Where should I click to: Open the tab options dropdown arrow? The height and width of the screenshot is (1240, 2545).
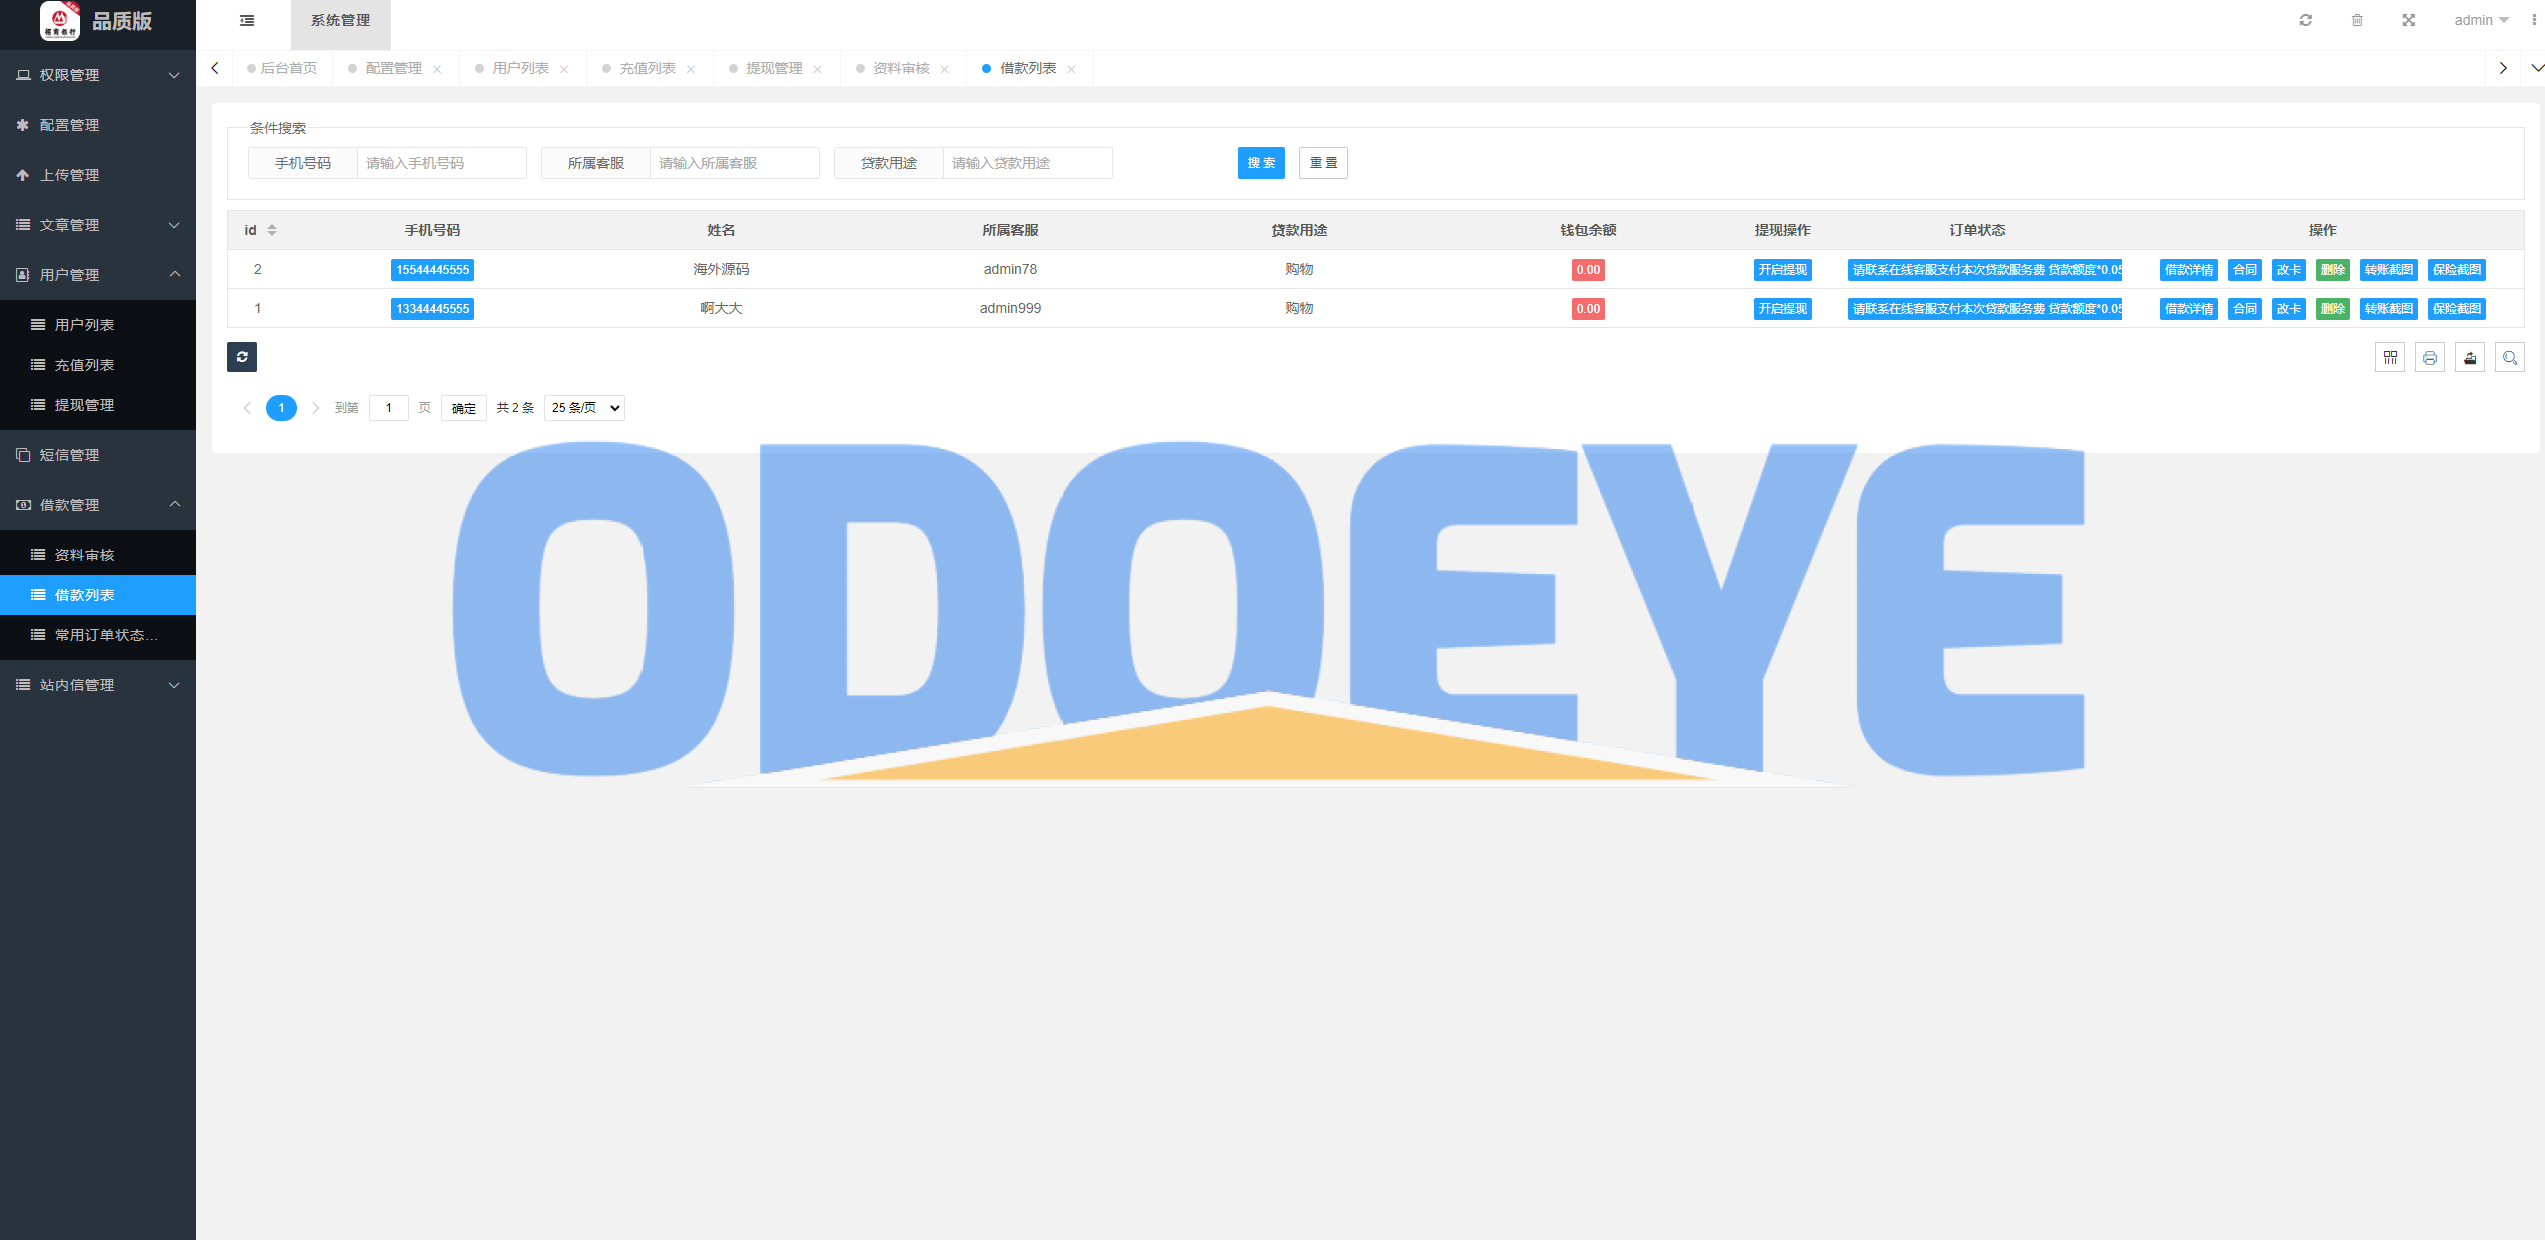coord(2537,68)
